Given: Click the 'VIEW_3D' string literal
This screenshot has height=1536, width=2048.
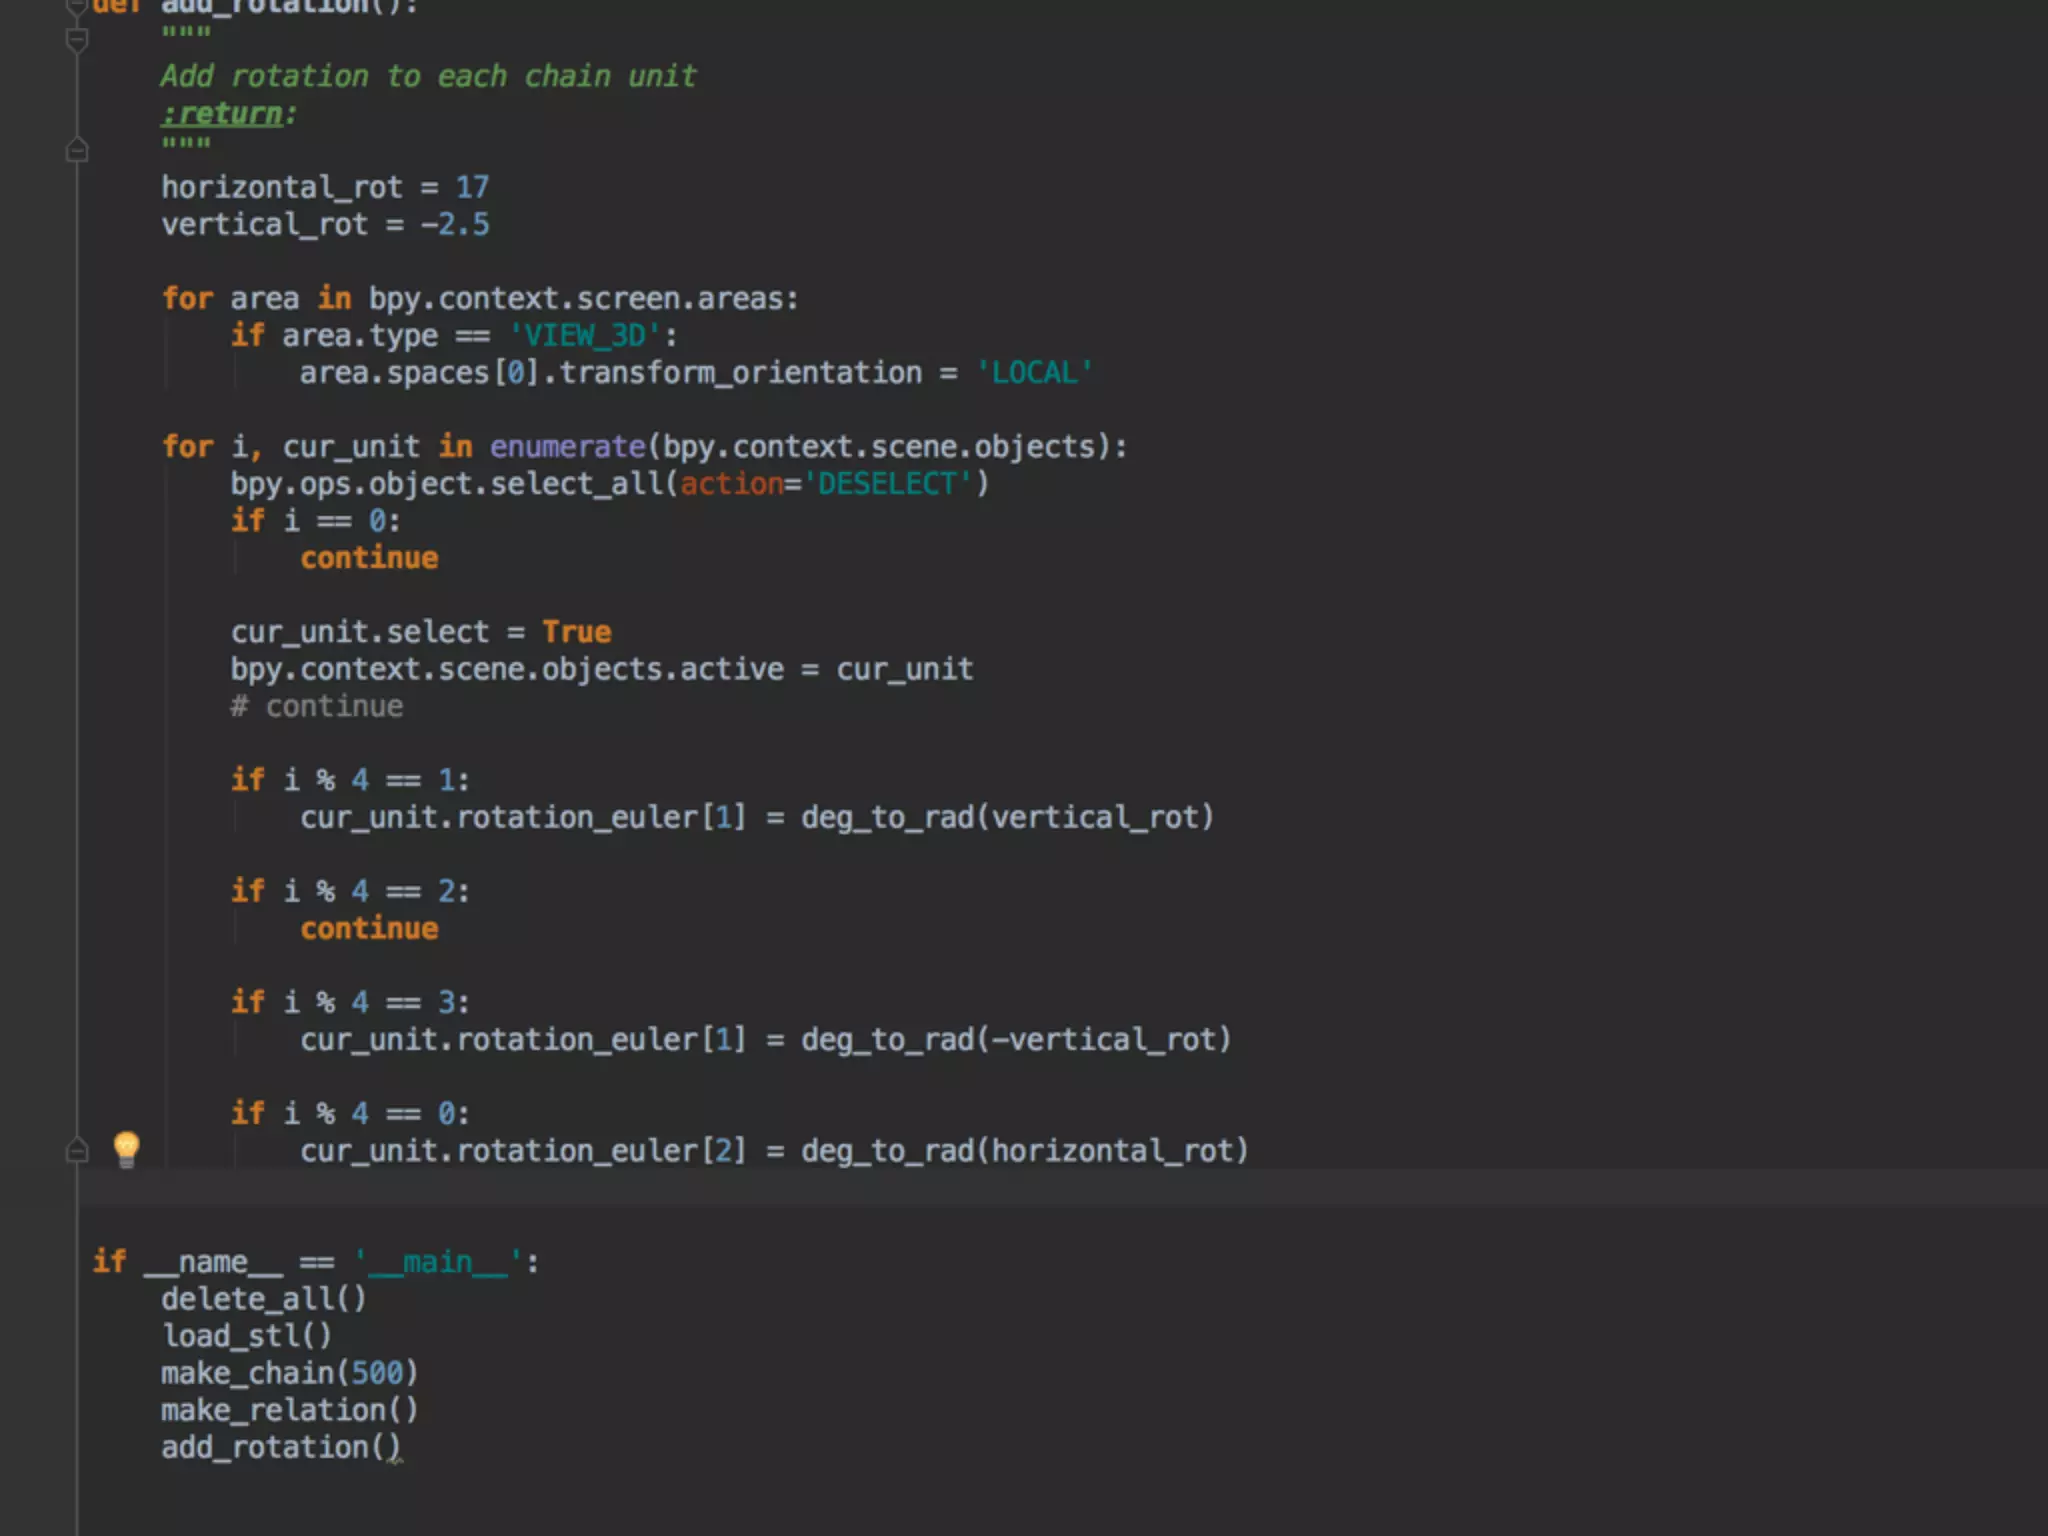Looking at the screenshot, I should (585, 335).
